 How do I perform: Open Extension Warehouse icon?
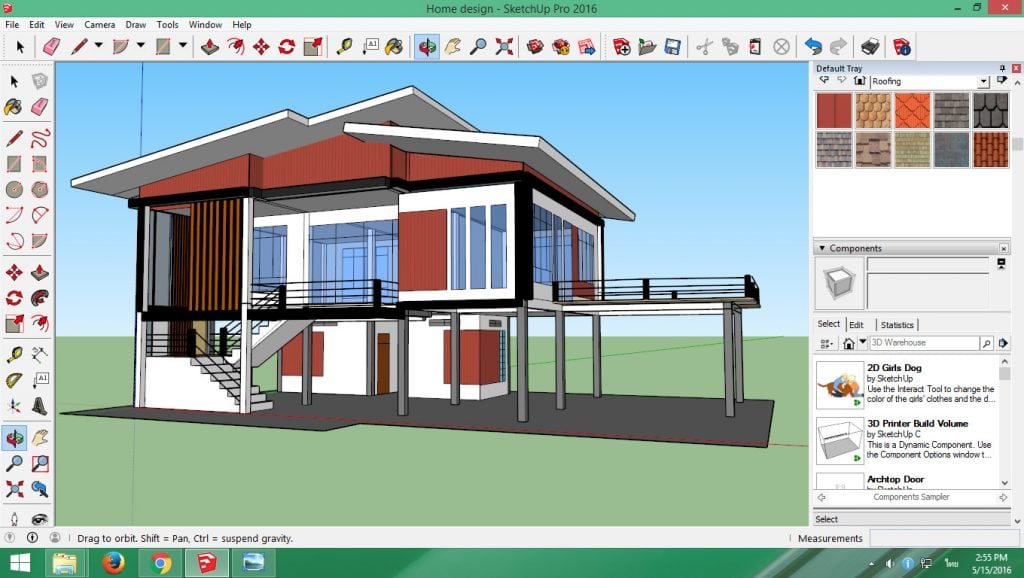click(561, 46)
